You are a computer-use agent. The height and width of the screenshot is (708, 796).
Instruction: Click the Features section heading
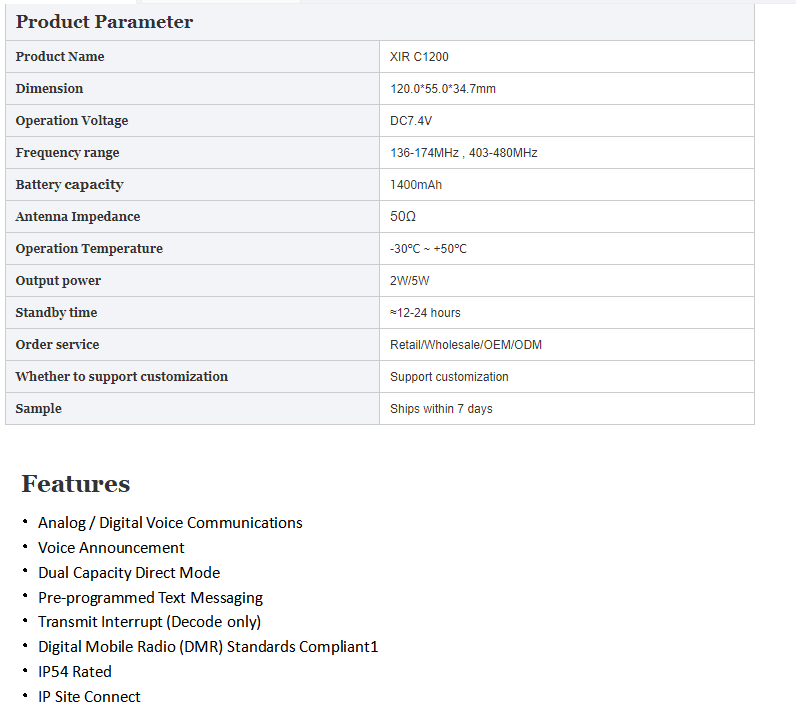(x=76, y=484)
